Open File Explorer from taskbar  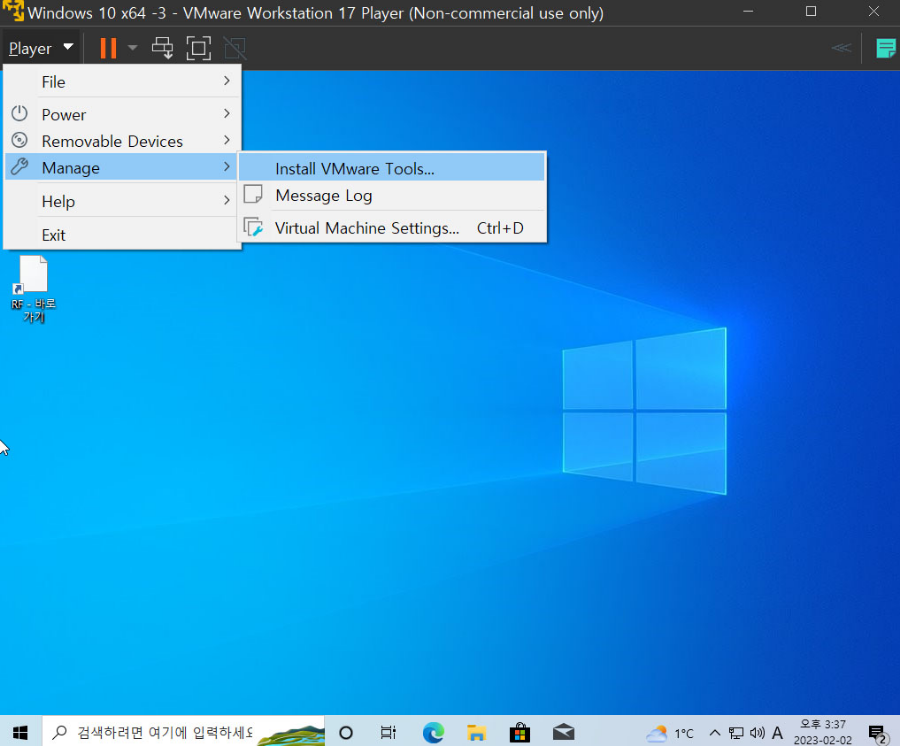coord(476,732)
